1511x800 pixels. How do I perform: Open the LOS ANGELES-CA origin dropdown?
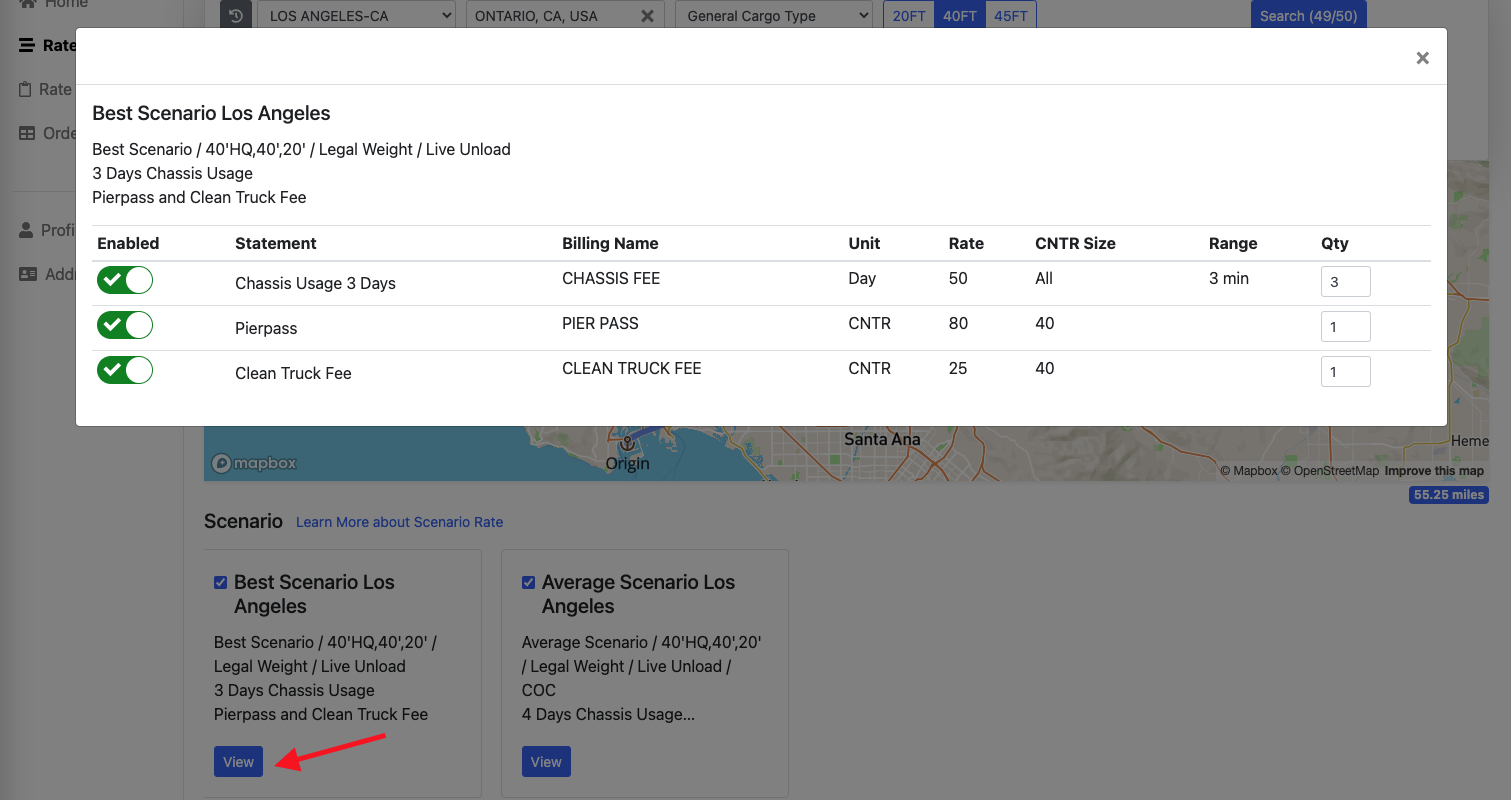tap(357, 16)
